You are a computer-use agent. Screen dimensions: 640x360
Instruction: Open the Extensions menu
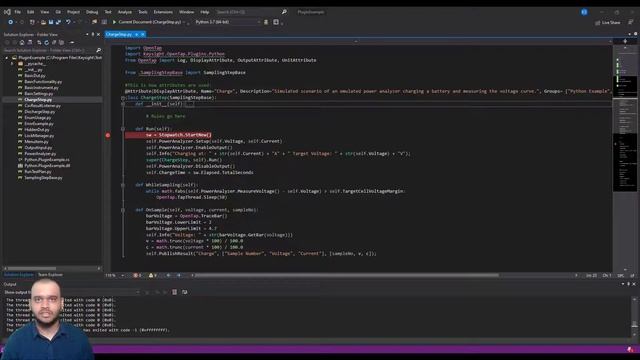click(163, 12)
